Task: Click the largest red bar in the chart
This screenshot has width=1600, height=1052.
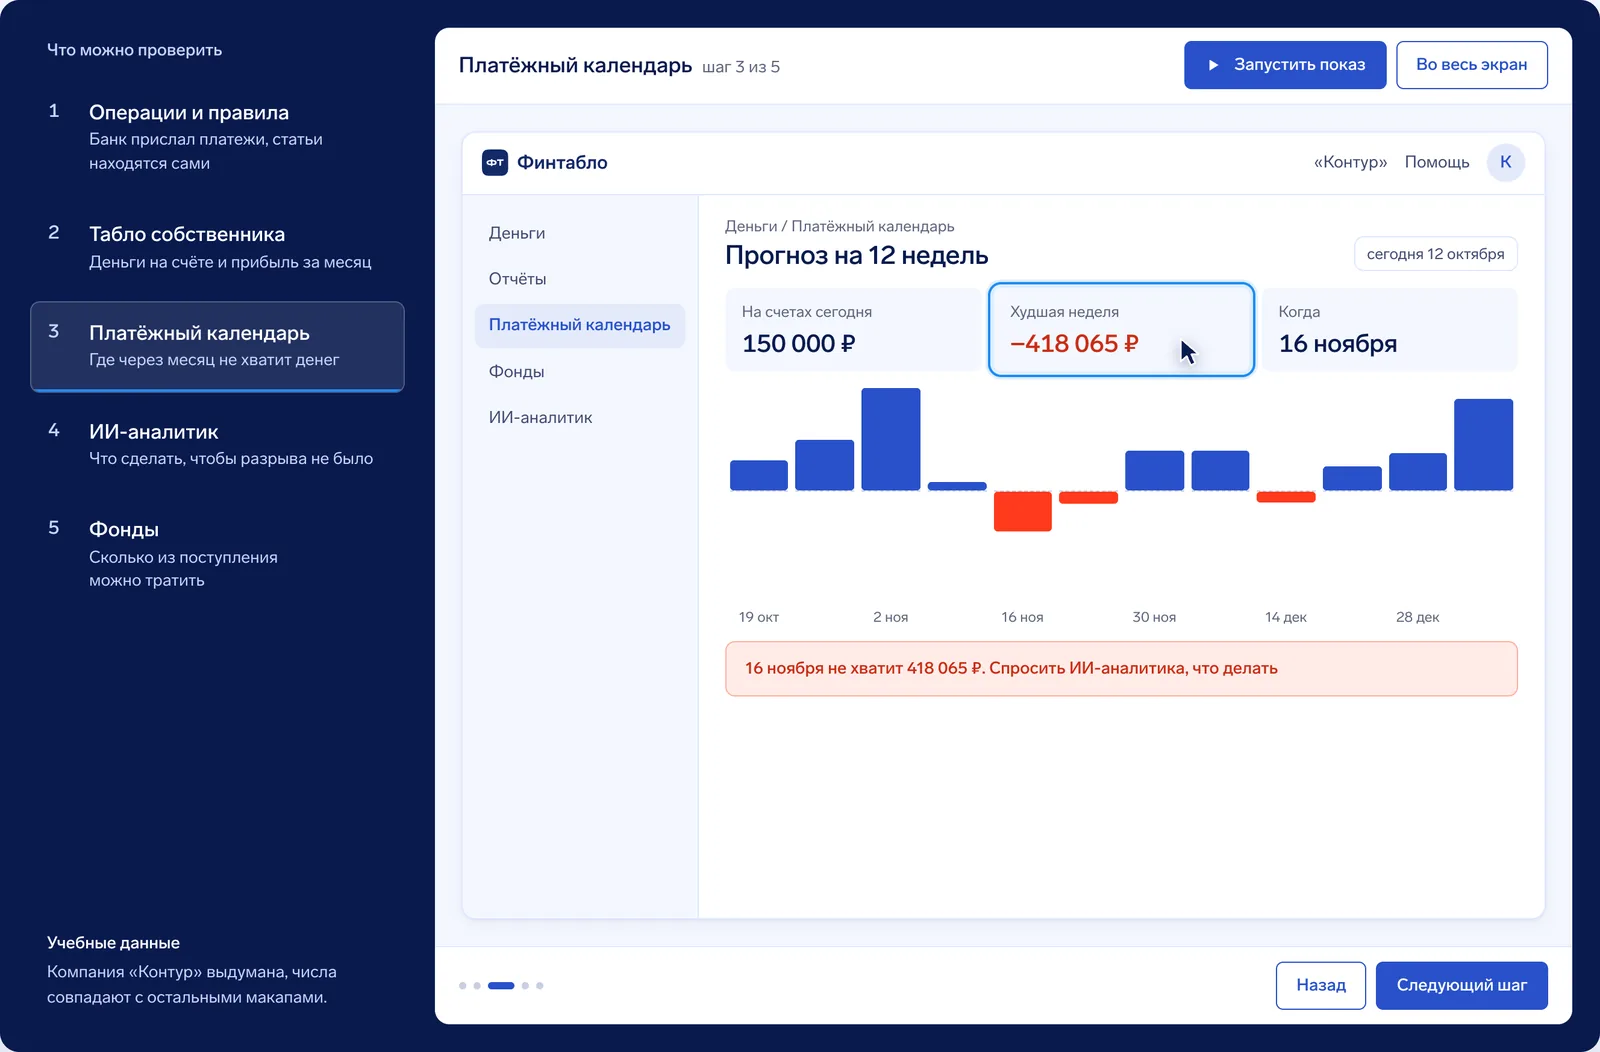Action: click(1022, 511)
